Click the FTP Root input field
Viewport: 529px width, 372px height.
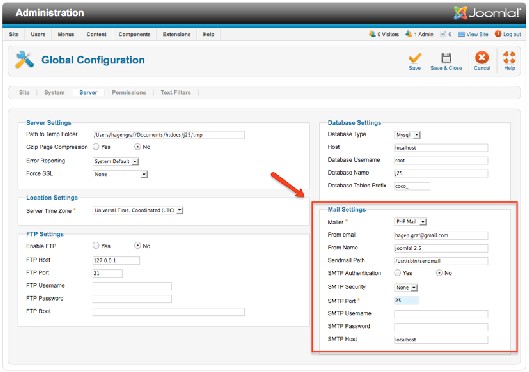pyautogui.click(x=169, y=312)
